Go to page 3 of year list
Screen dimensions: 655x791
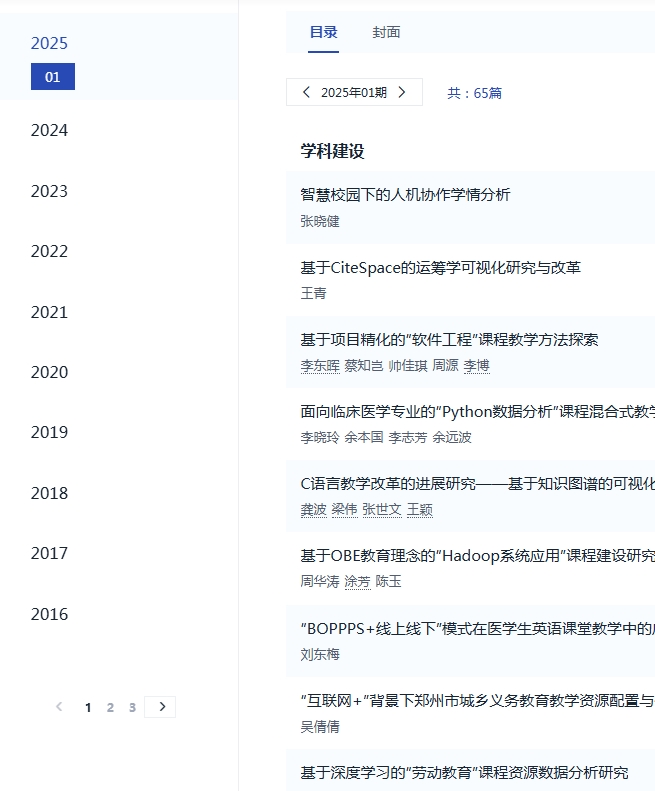pos(132,708)
